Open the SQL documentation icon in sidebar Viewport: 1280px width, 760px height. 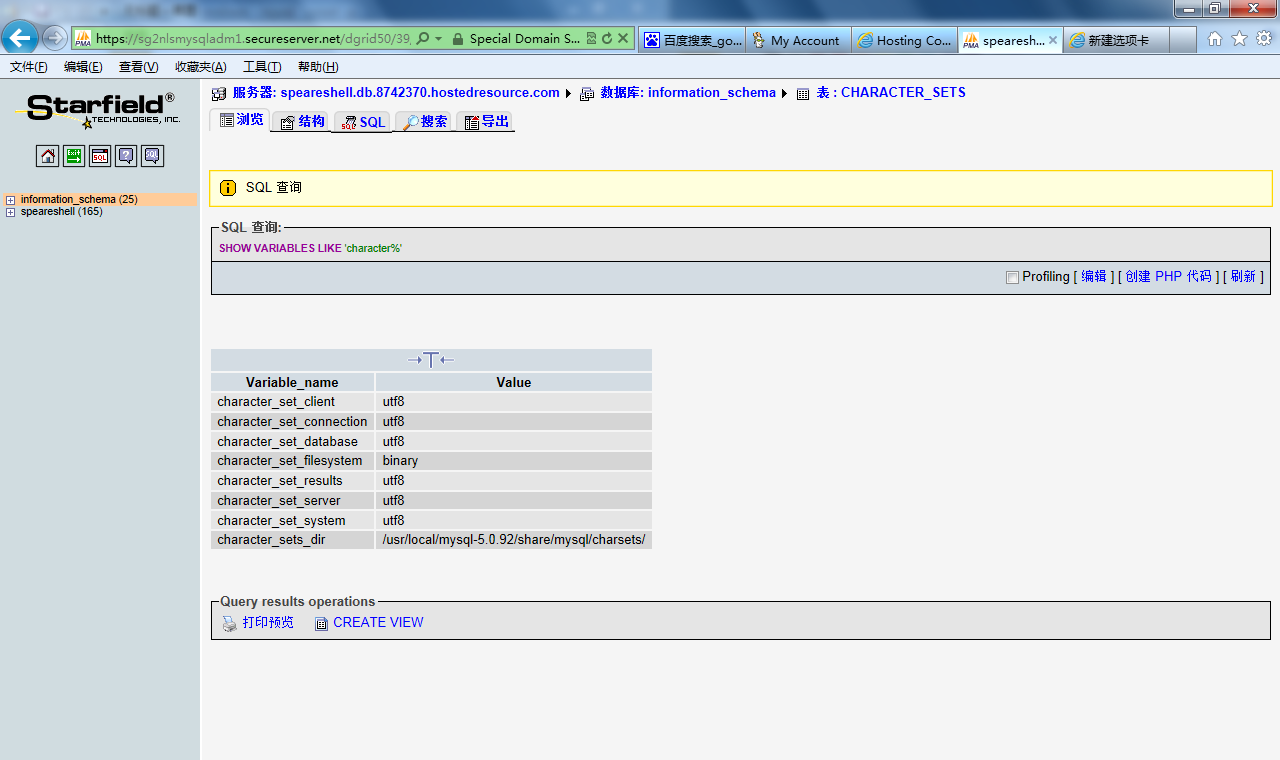click(152, 156)
